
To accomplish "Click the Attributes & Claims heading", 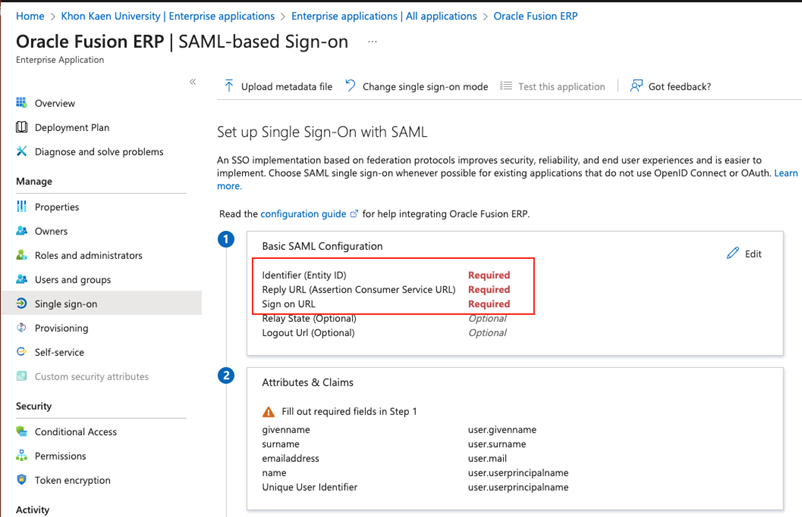I will pos(307,382).
